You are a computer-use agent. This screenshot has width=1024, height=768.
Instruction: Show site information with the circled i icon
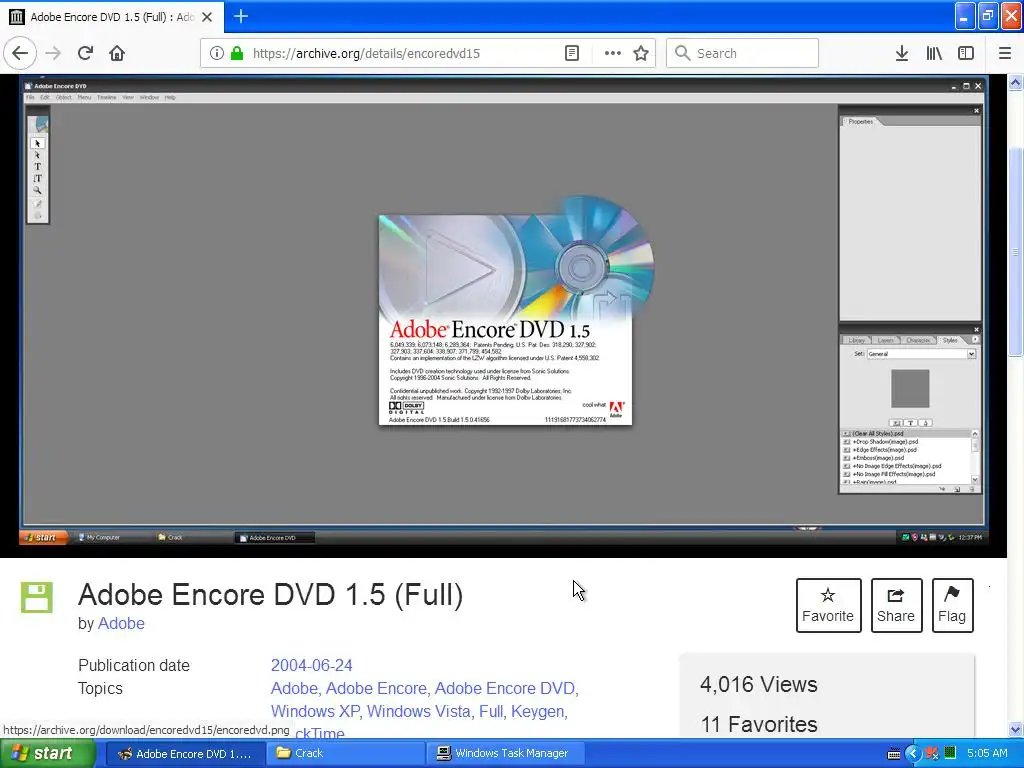point(217,54)
